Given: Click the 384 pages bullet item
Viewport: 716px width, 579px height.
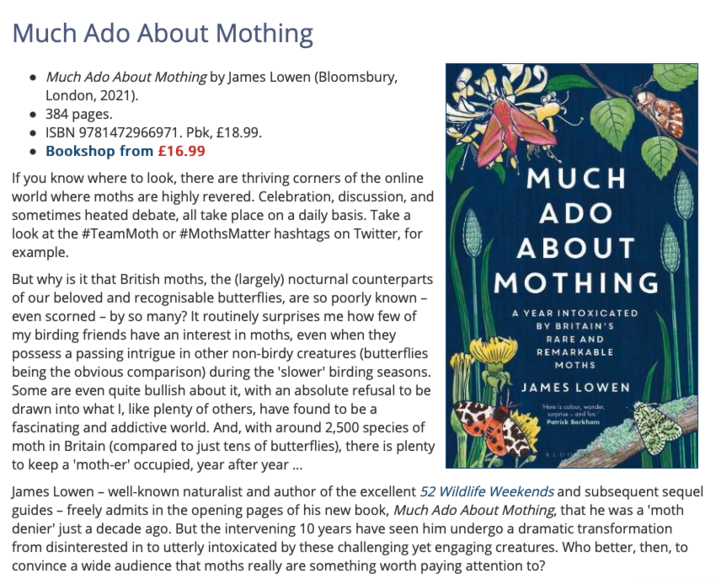Looking at the screenshot, I should point(79,114).
